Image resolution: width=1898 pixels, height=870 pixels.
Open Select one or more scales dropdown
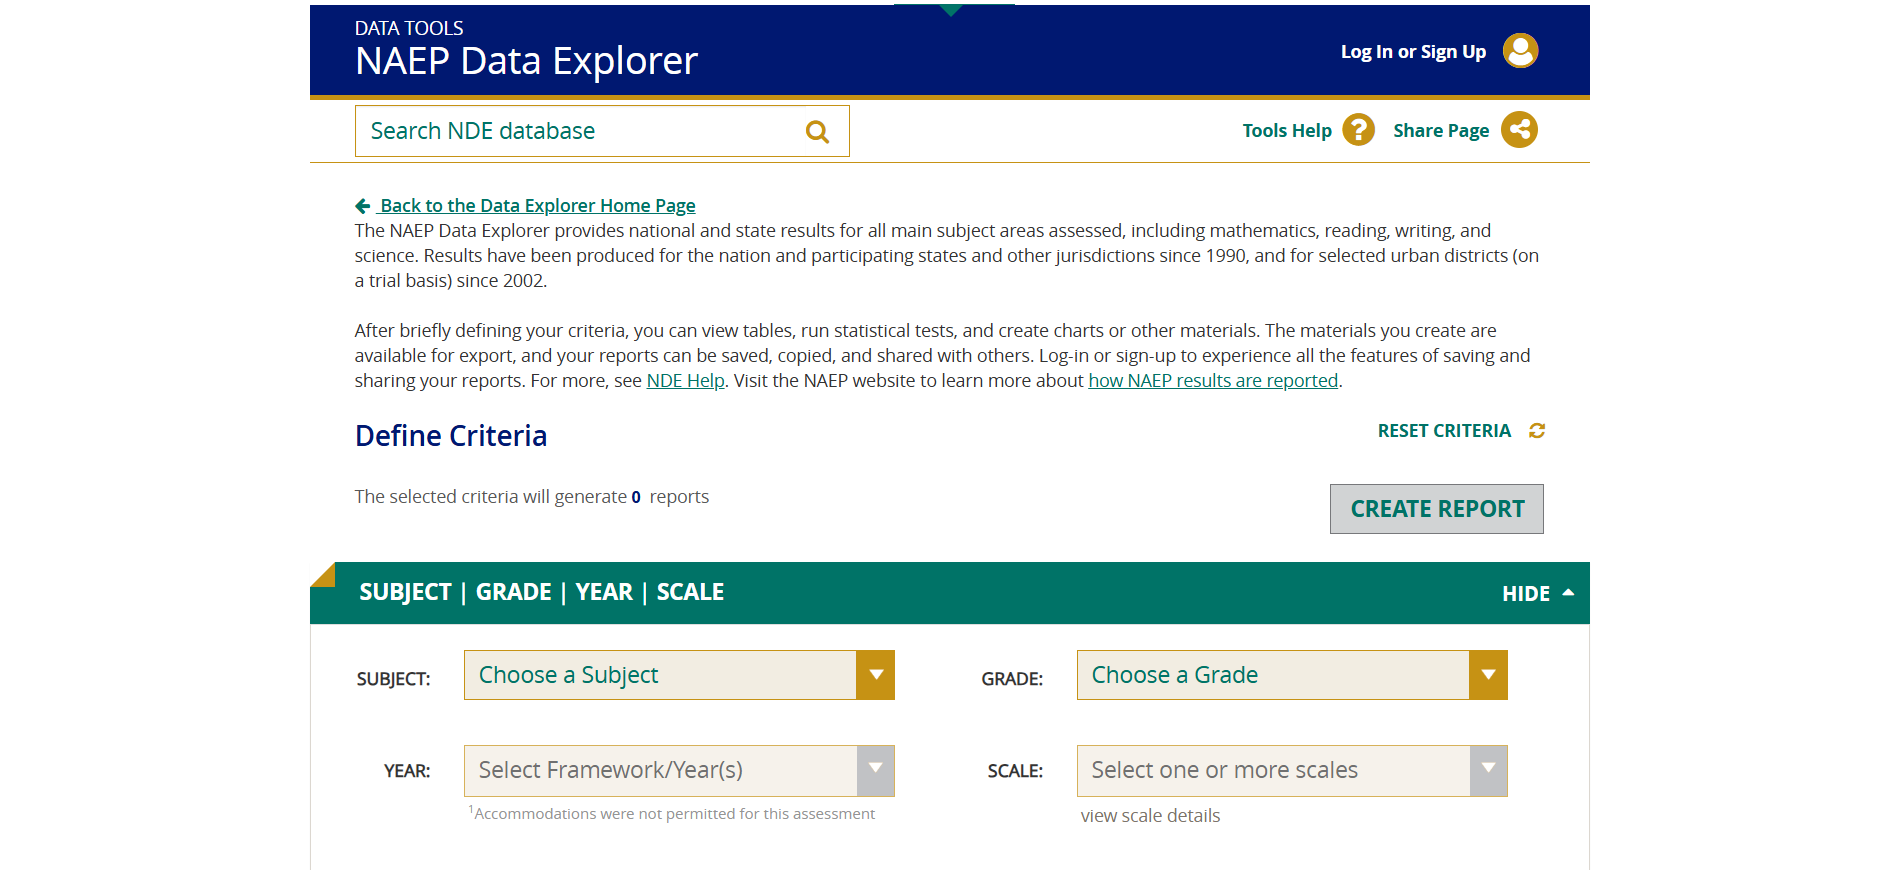[x=1292, y=771]
